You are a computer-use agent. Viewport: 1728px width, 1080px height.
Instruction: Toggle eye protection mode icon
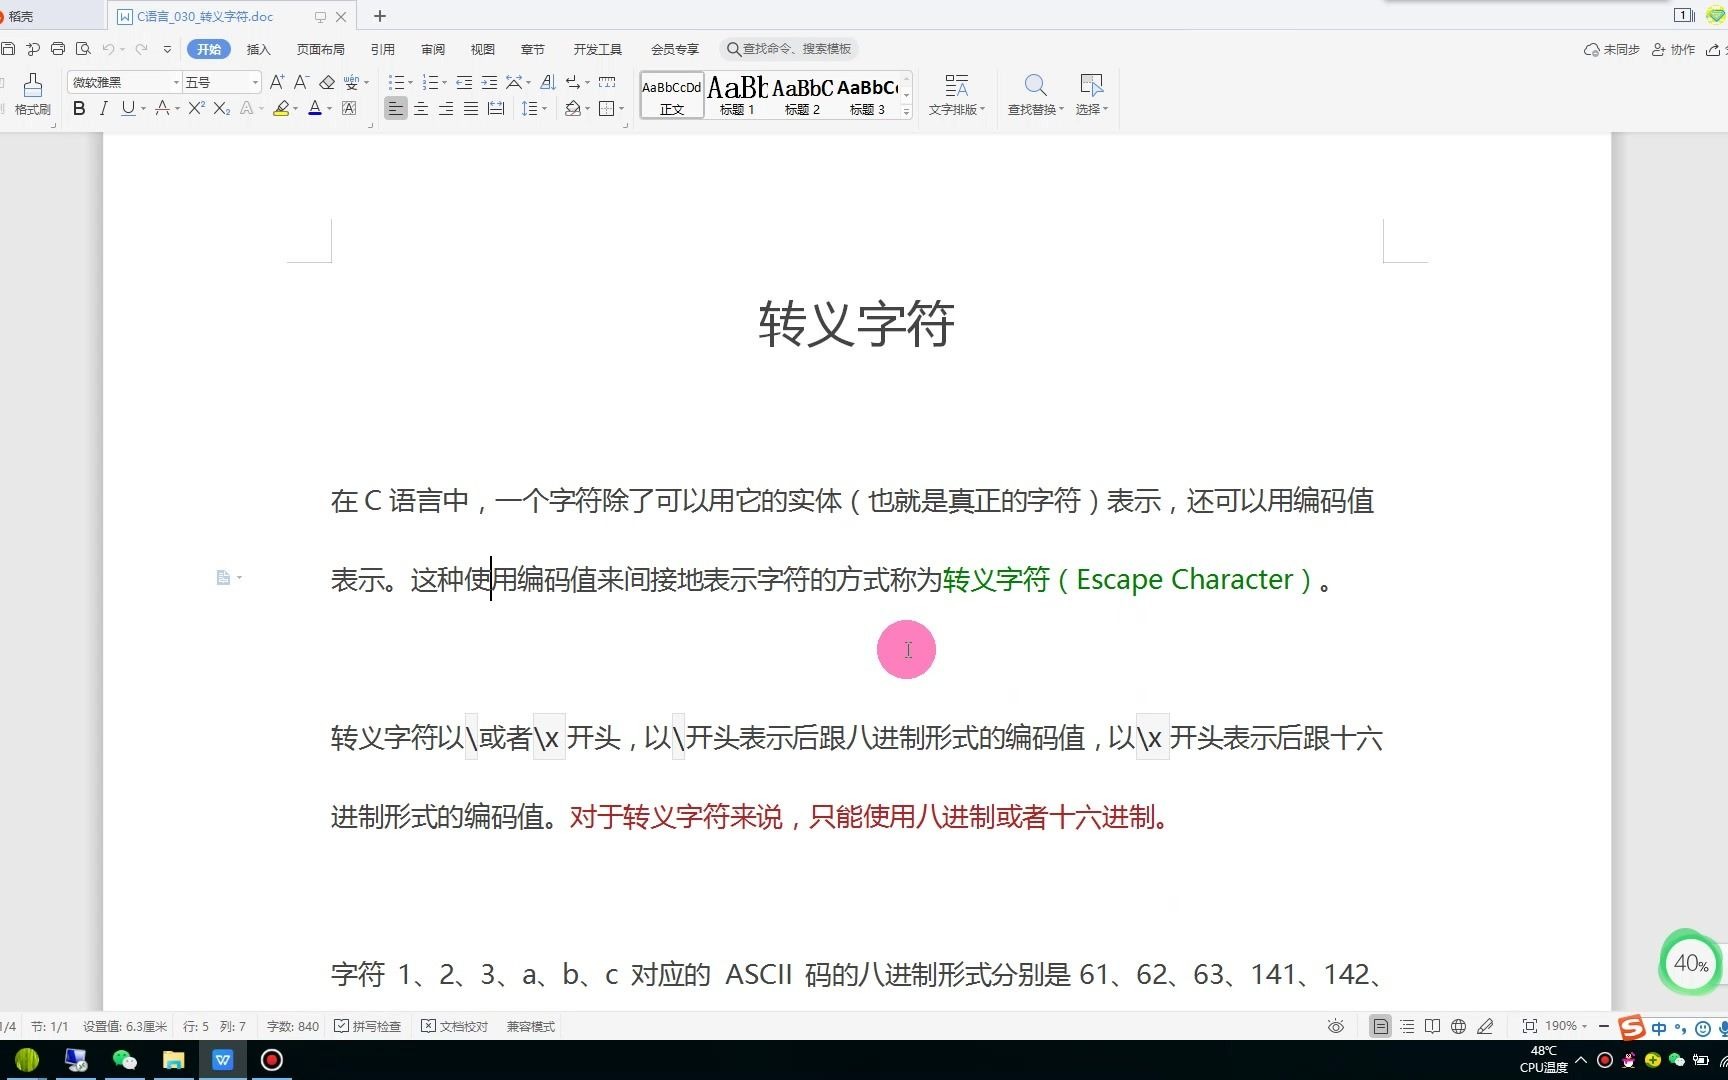tap(1335, 1026)
